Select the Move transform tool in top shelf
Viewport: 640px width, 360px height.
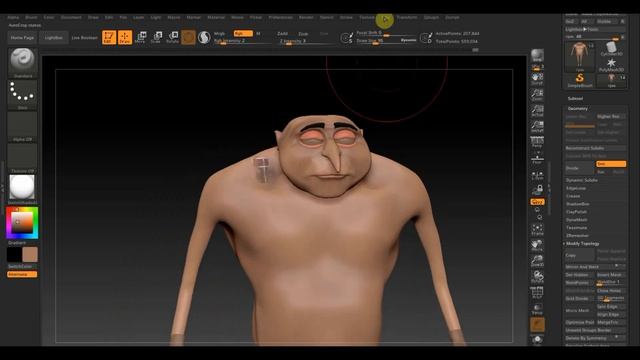[x=141, y=37]
